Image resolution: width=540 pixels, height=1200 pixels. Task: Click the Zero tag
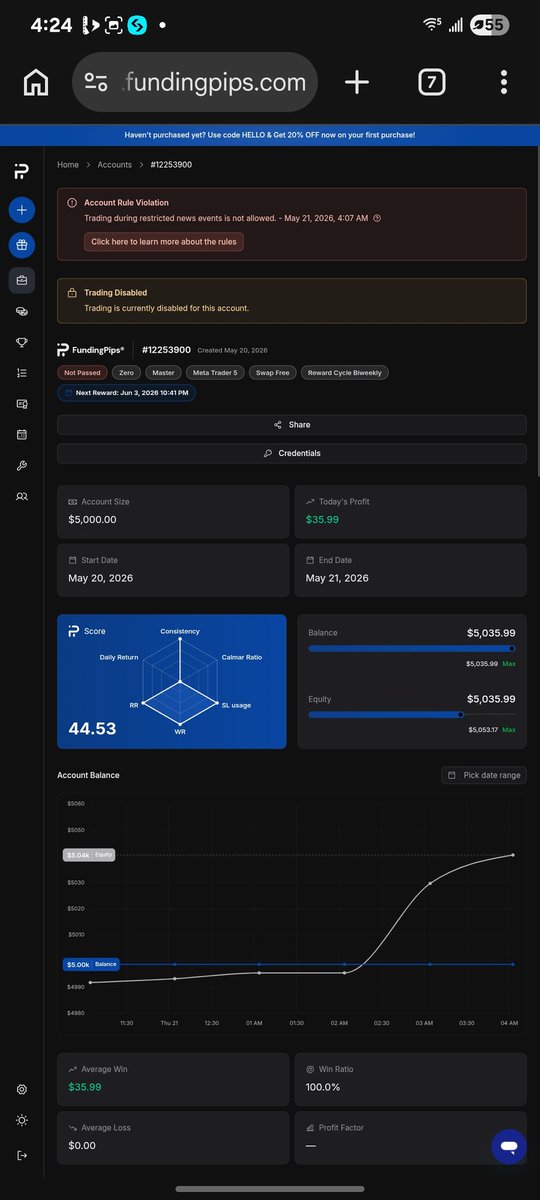pos(127,372)
